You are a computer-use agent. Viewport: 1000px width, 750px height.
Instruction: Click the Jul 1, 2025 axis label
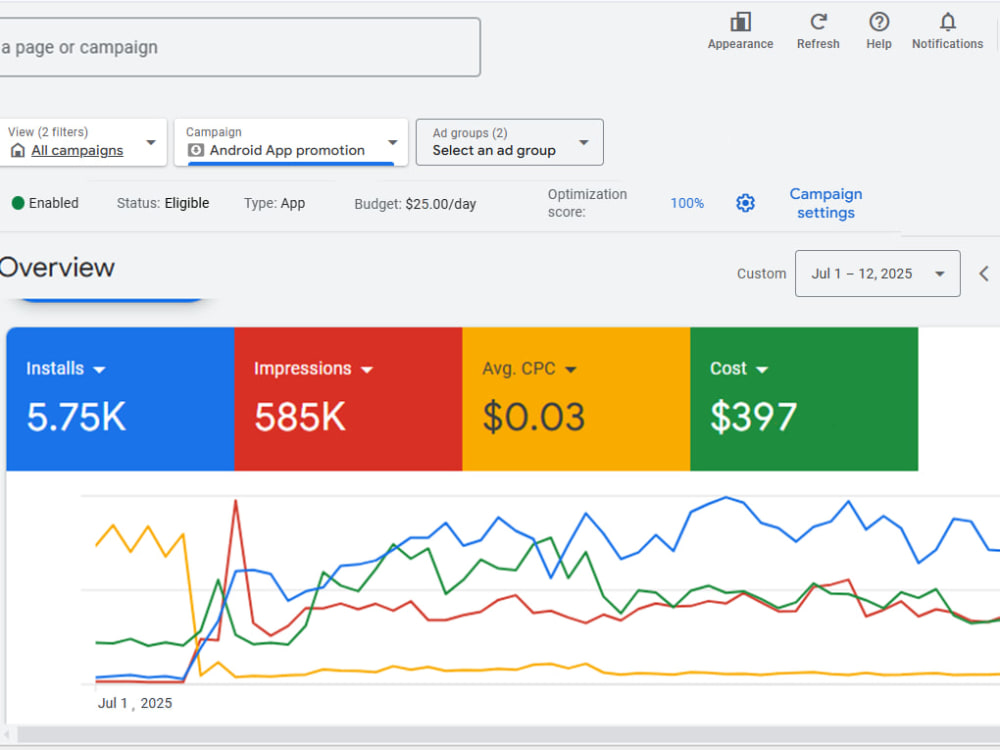(x=135, y=703)
